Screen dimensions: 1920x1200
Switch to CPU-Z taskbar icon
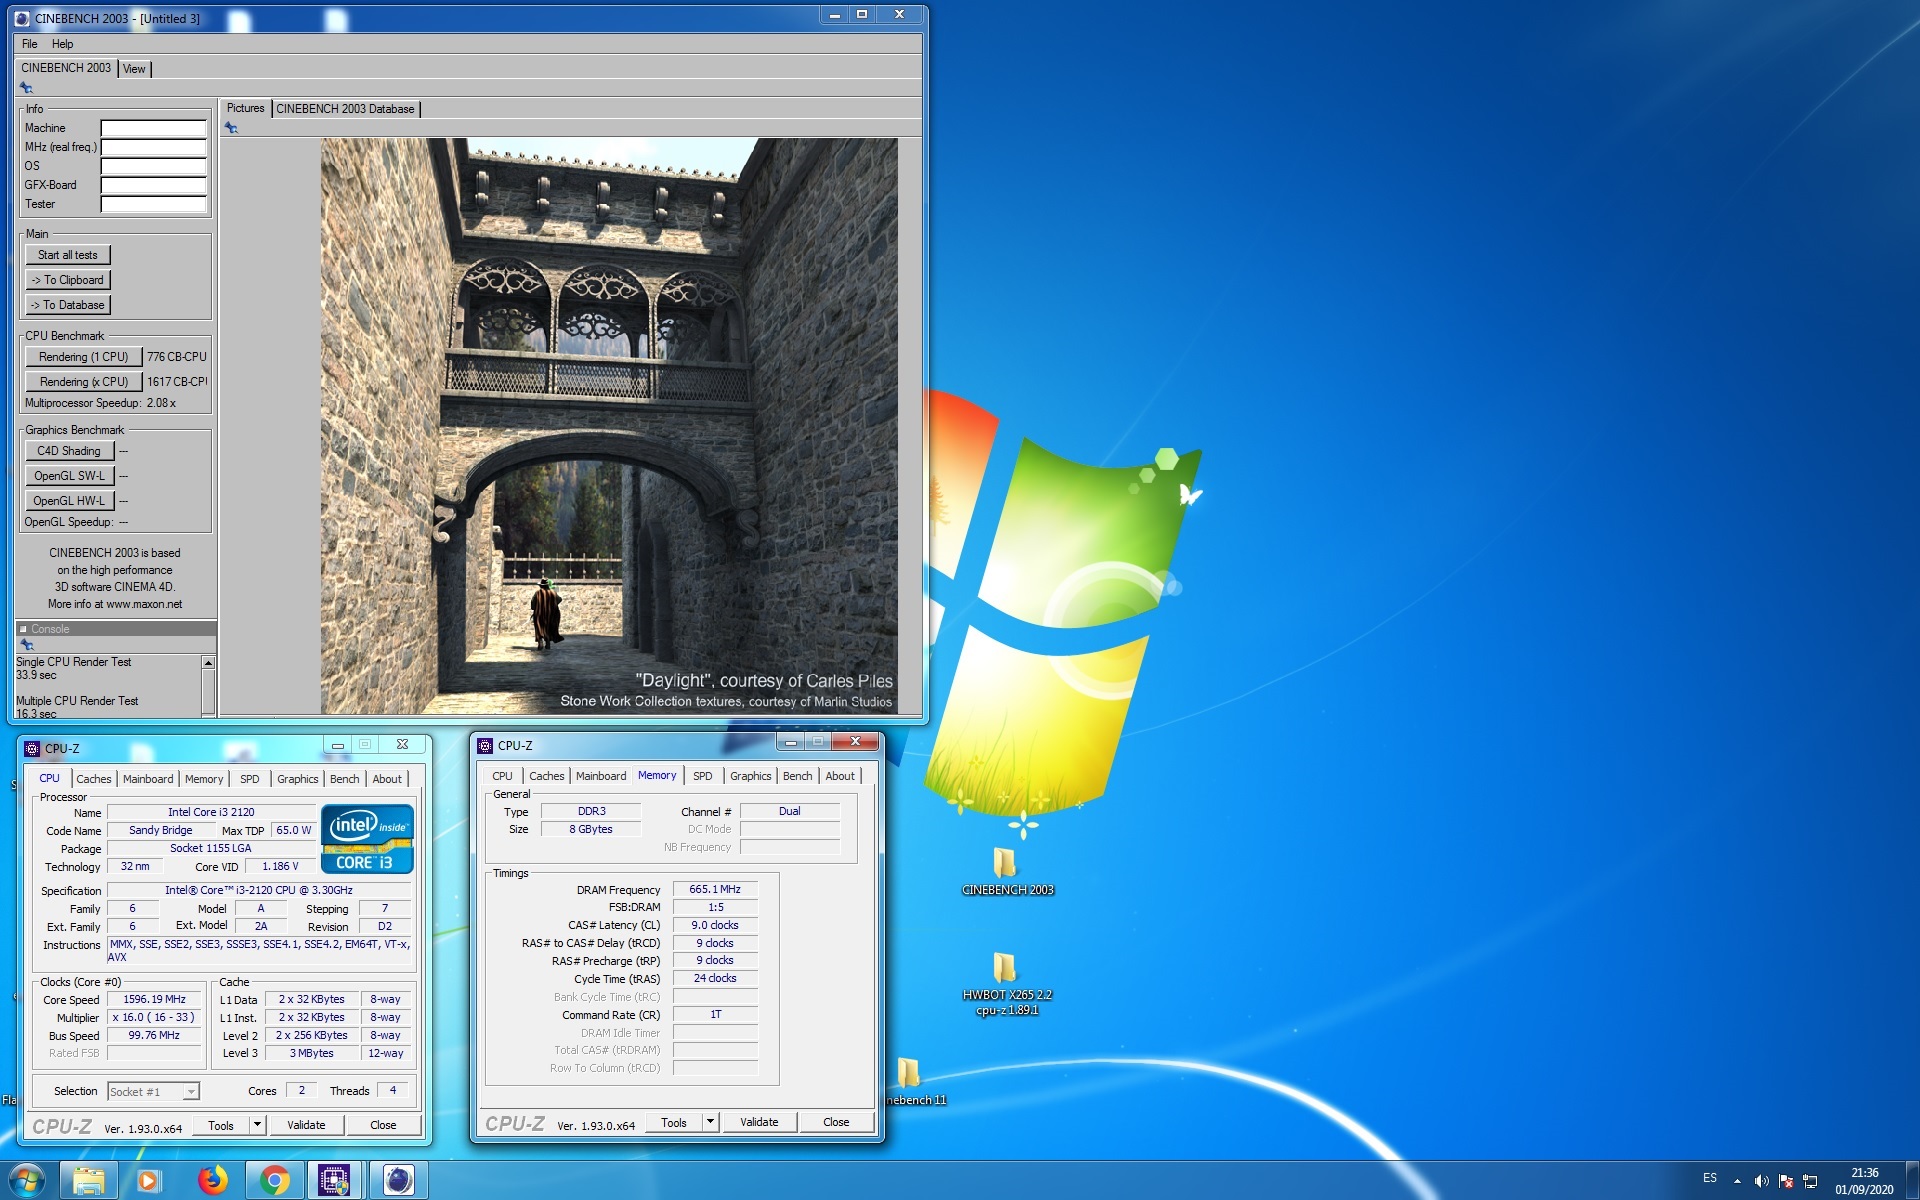click(x=334, y=1181)
